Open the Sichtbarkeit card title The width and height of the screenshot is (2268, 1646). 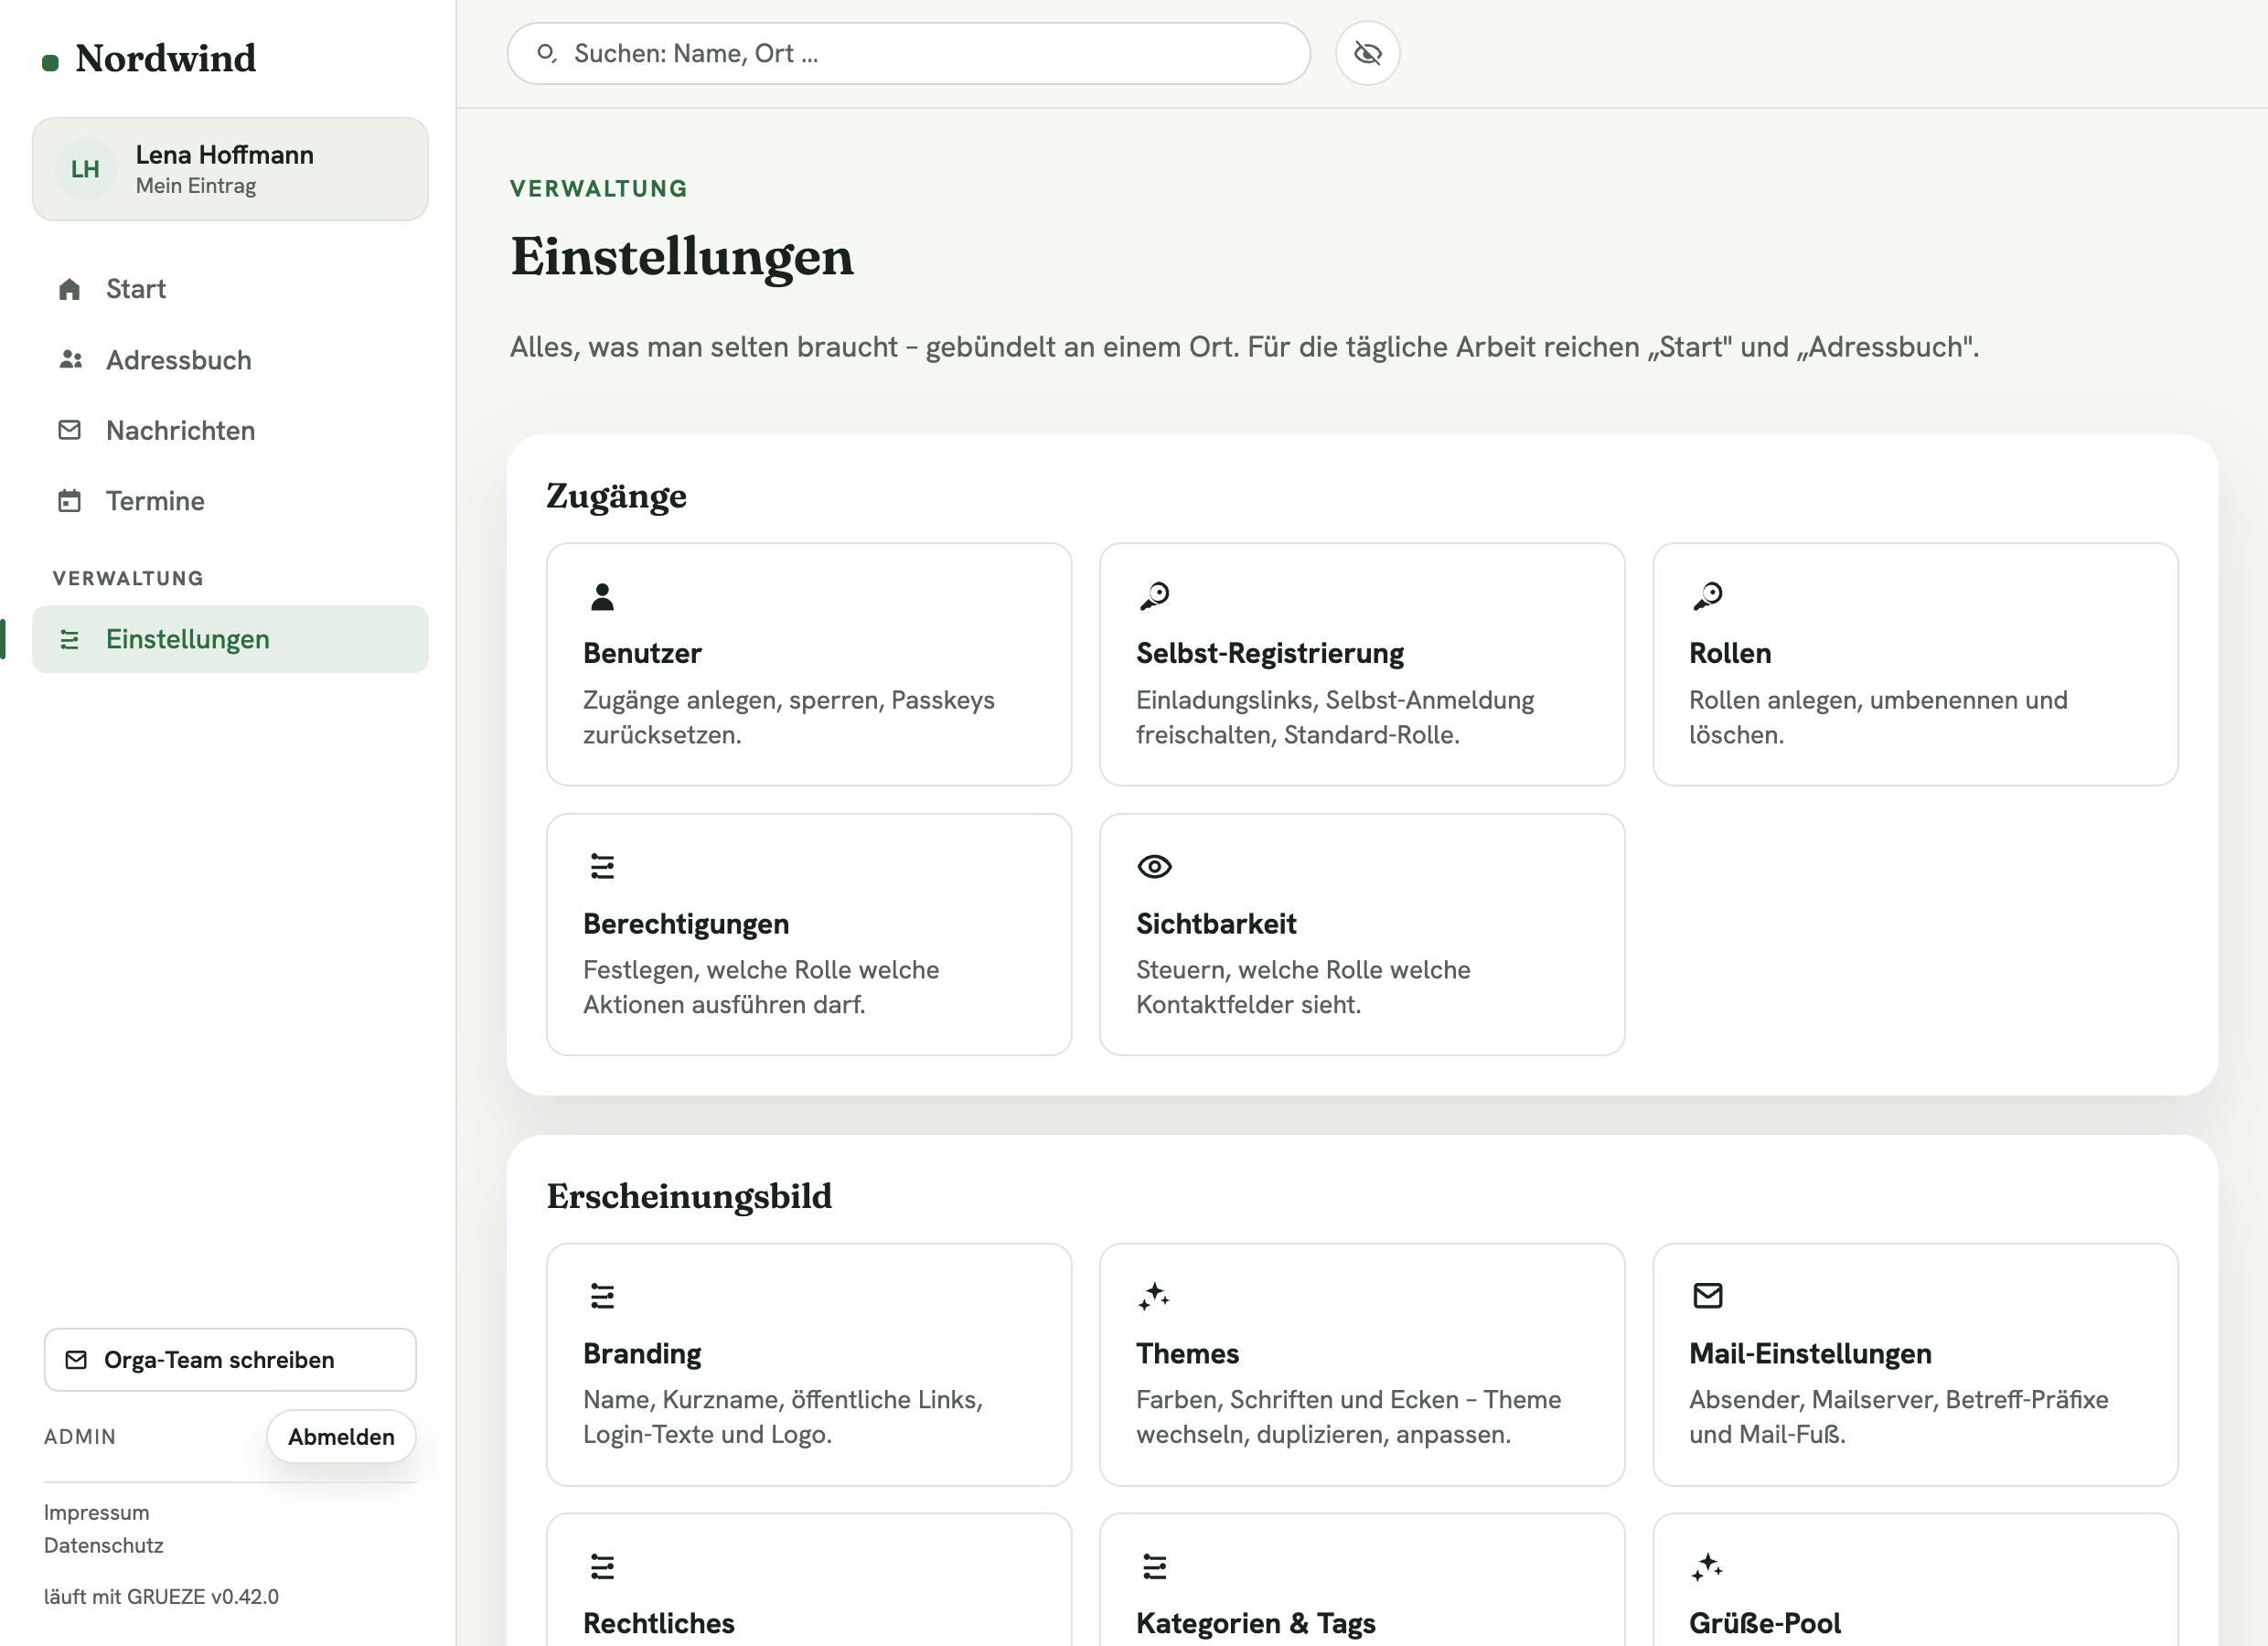point(1215,923)
